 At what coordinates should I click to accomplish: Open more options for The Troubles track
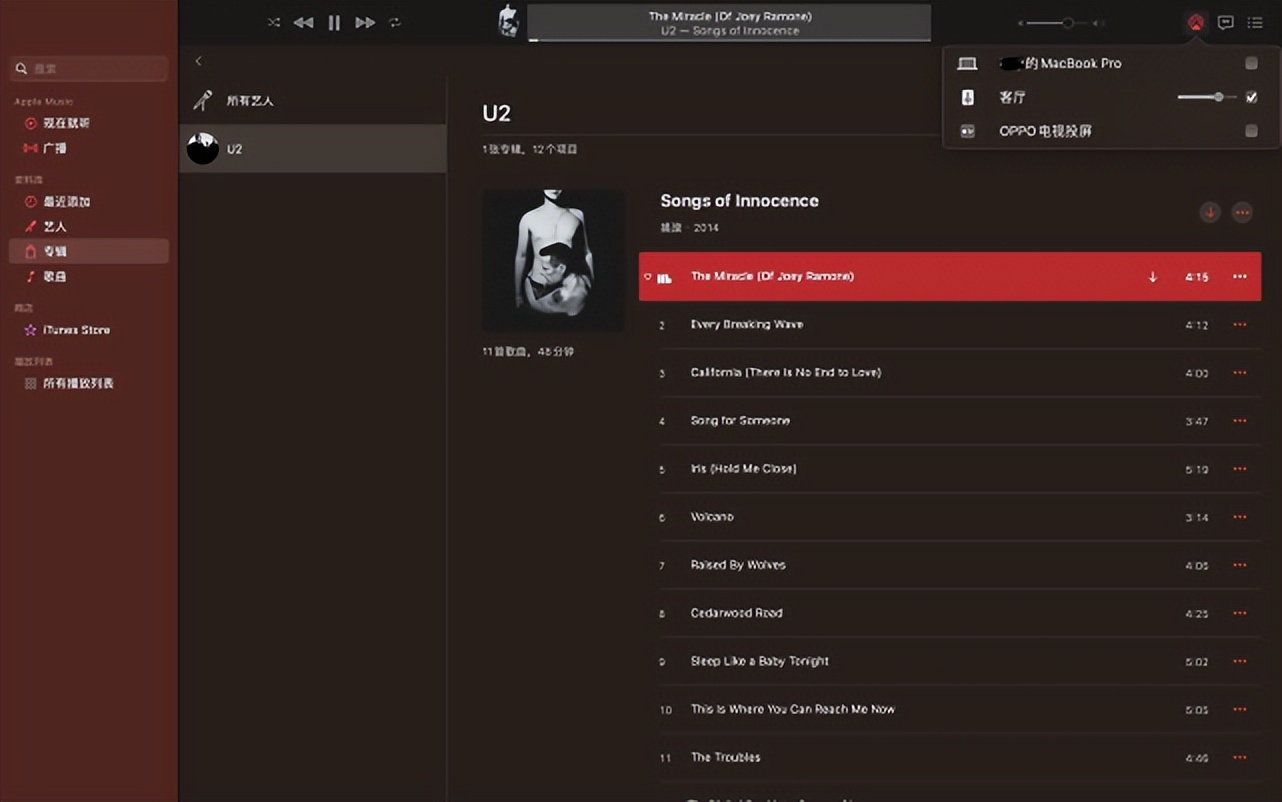coord(1240,757)
